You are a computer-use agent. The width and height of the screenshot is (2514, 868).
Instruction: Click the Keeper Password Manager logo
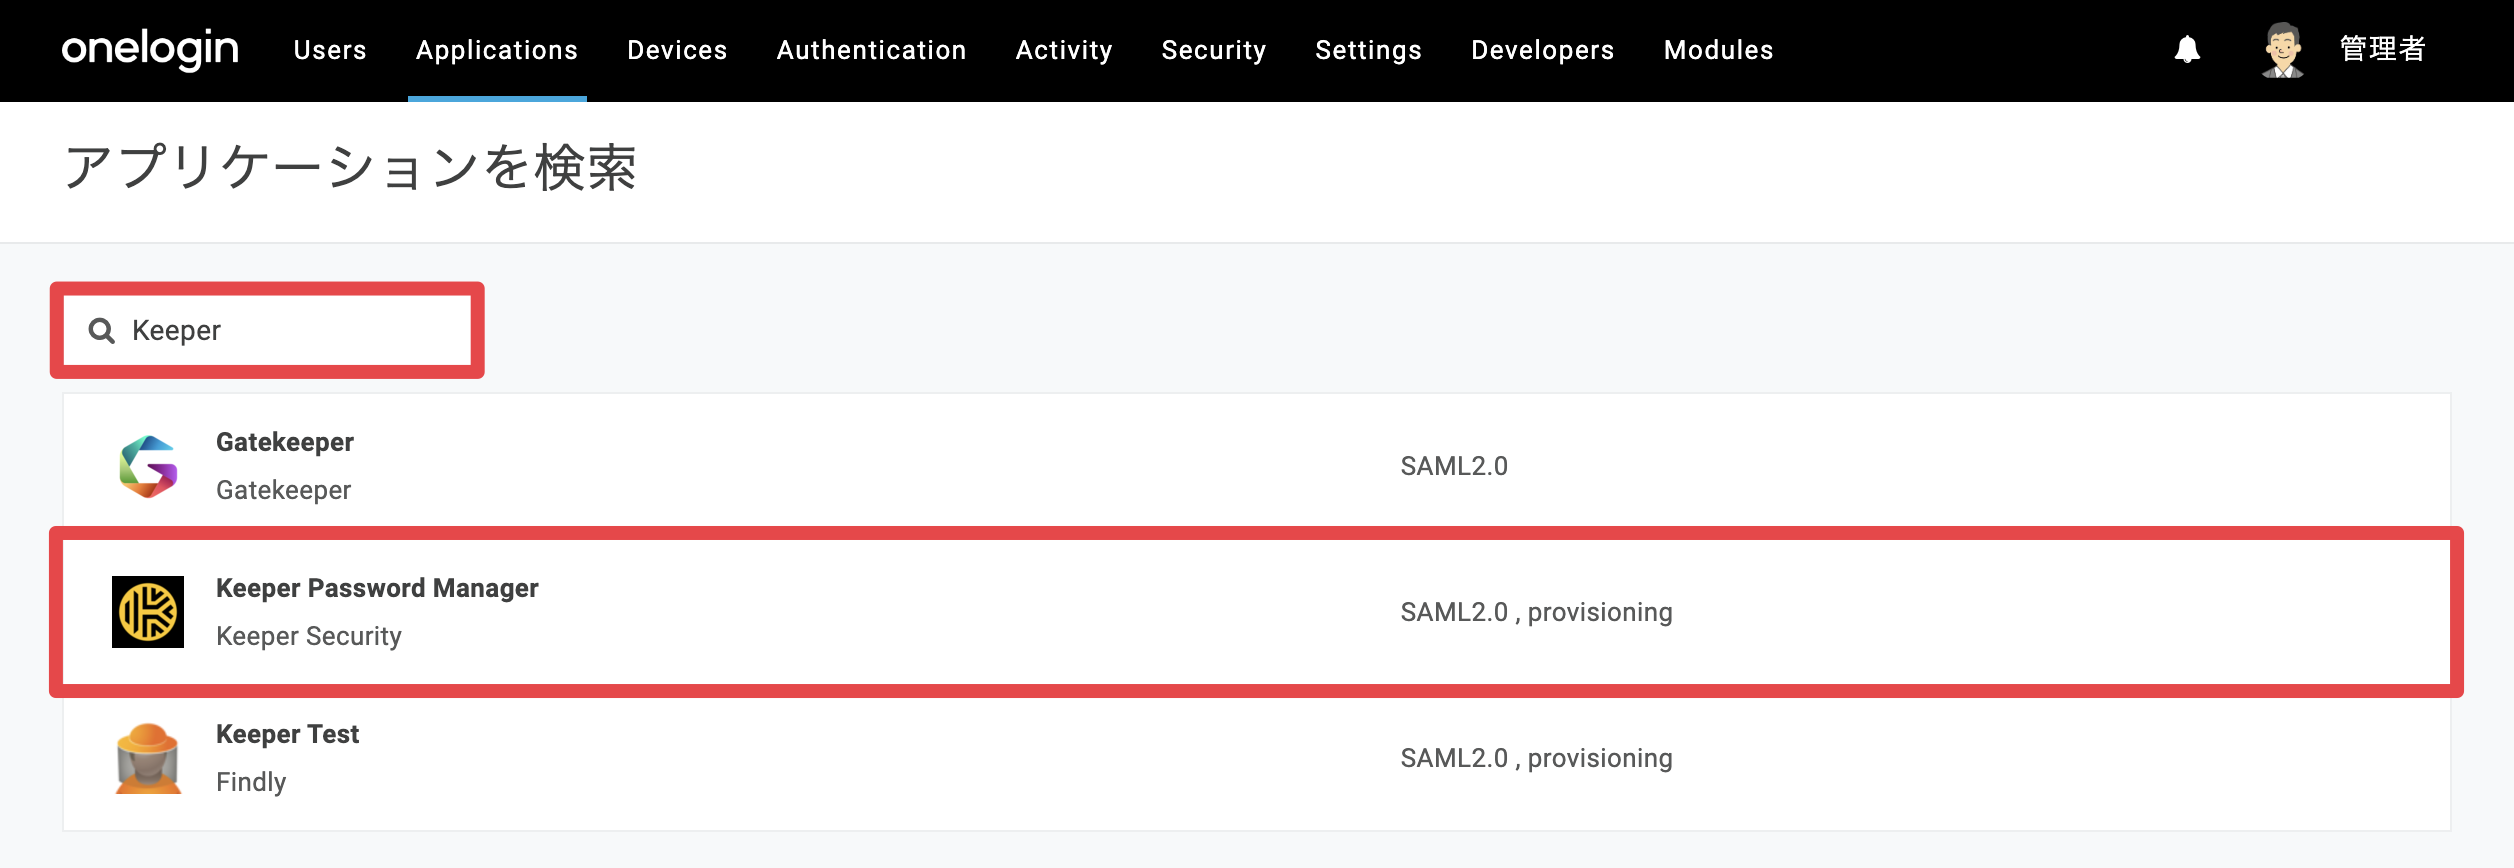click(148, 612)
